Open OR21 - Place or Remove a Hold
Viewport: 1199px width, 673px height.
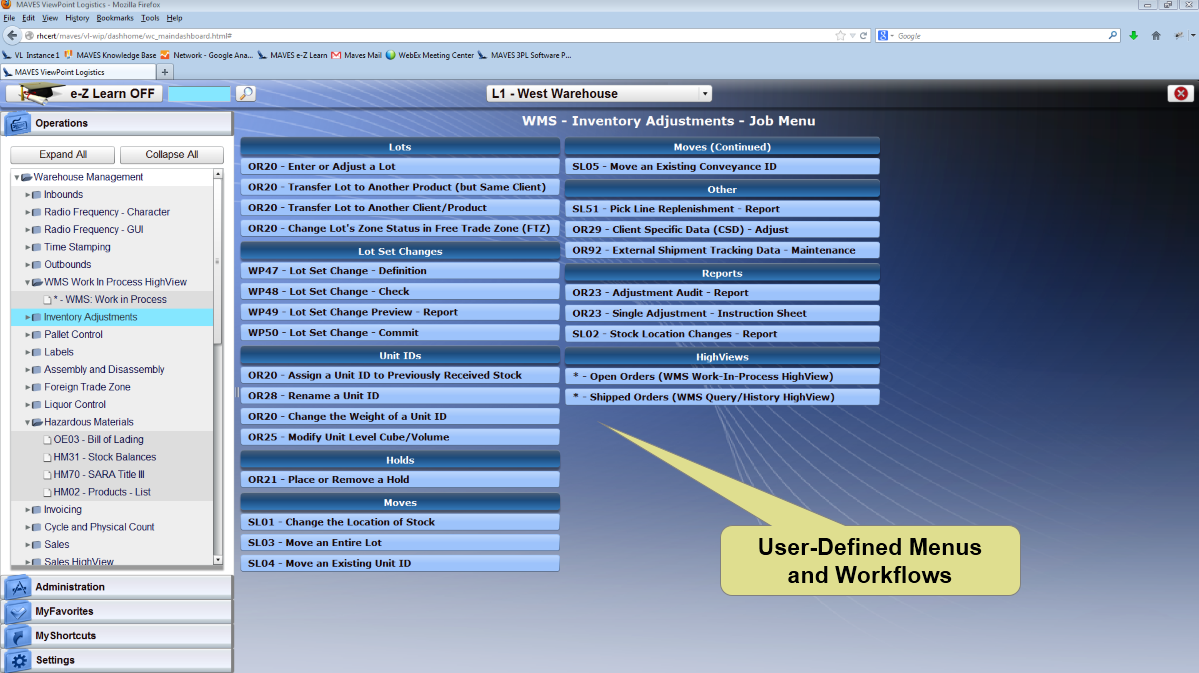400,480
